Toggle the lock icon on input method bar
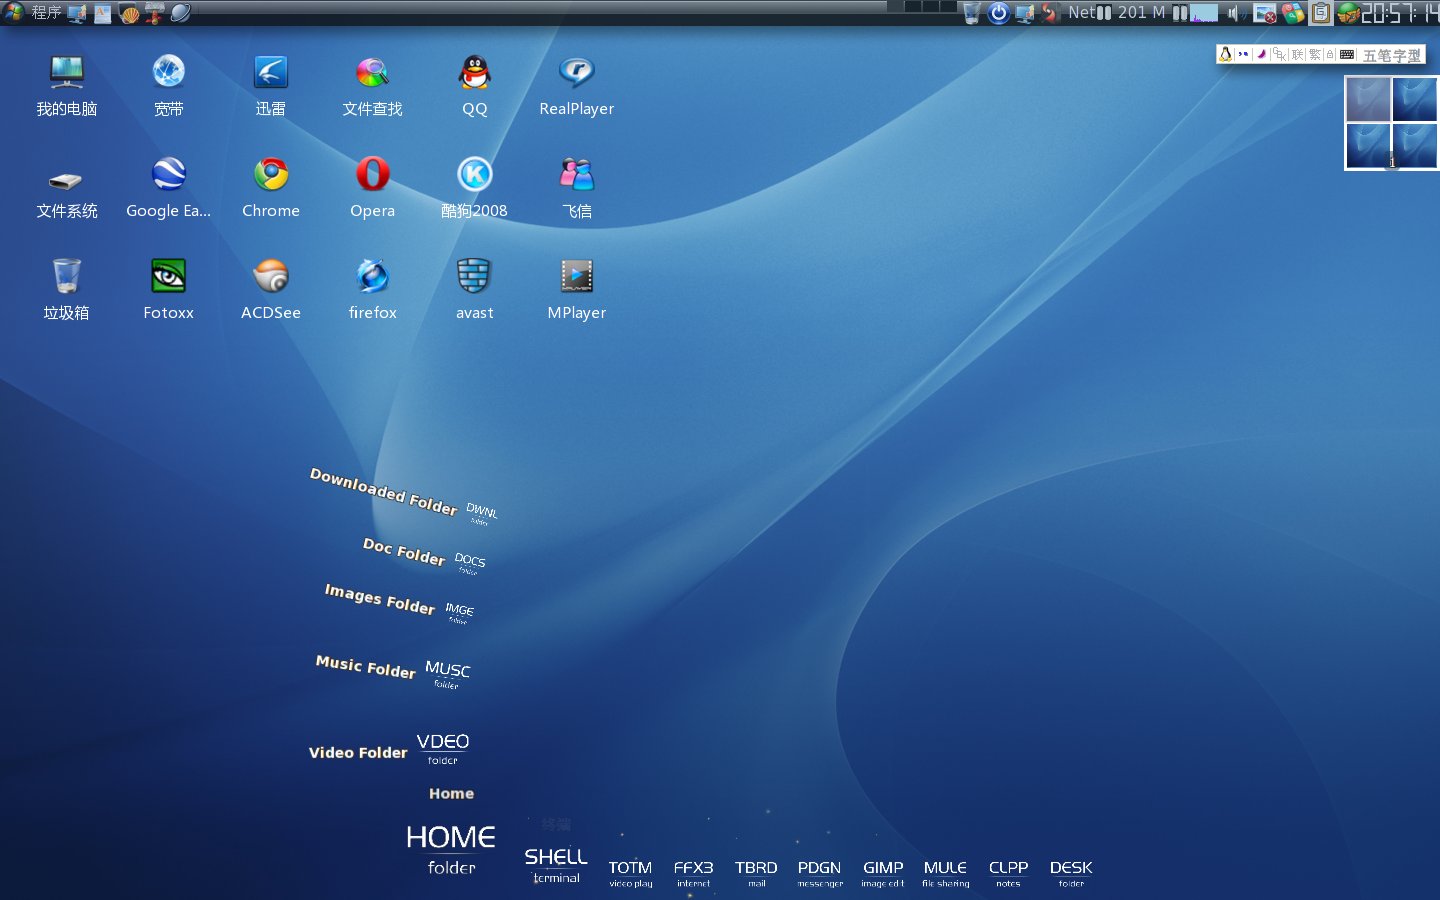 click(1330, 54)
